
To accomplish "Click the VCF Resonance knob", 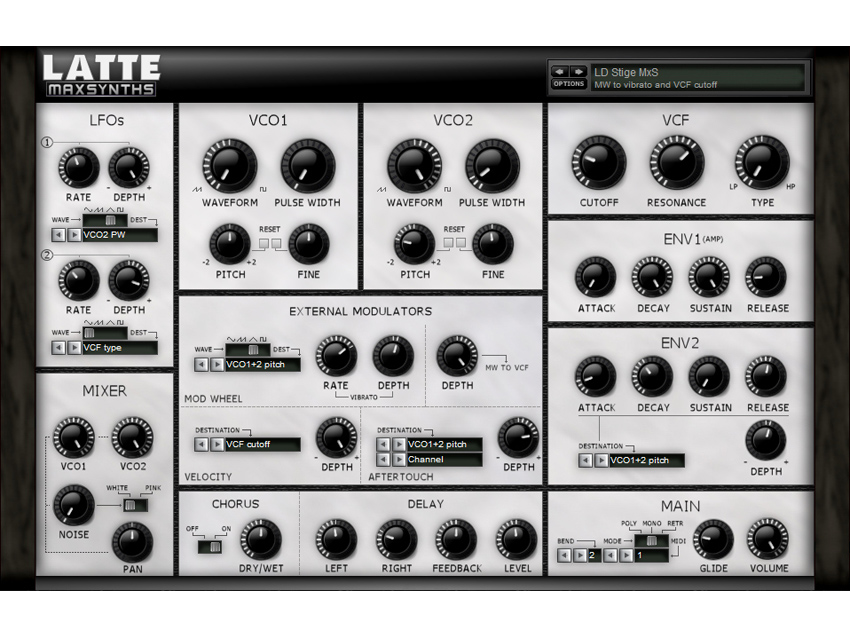I will click(677, 163).
